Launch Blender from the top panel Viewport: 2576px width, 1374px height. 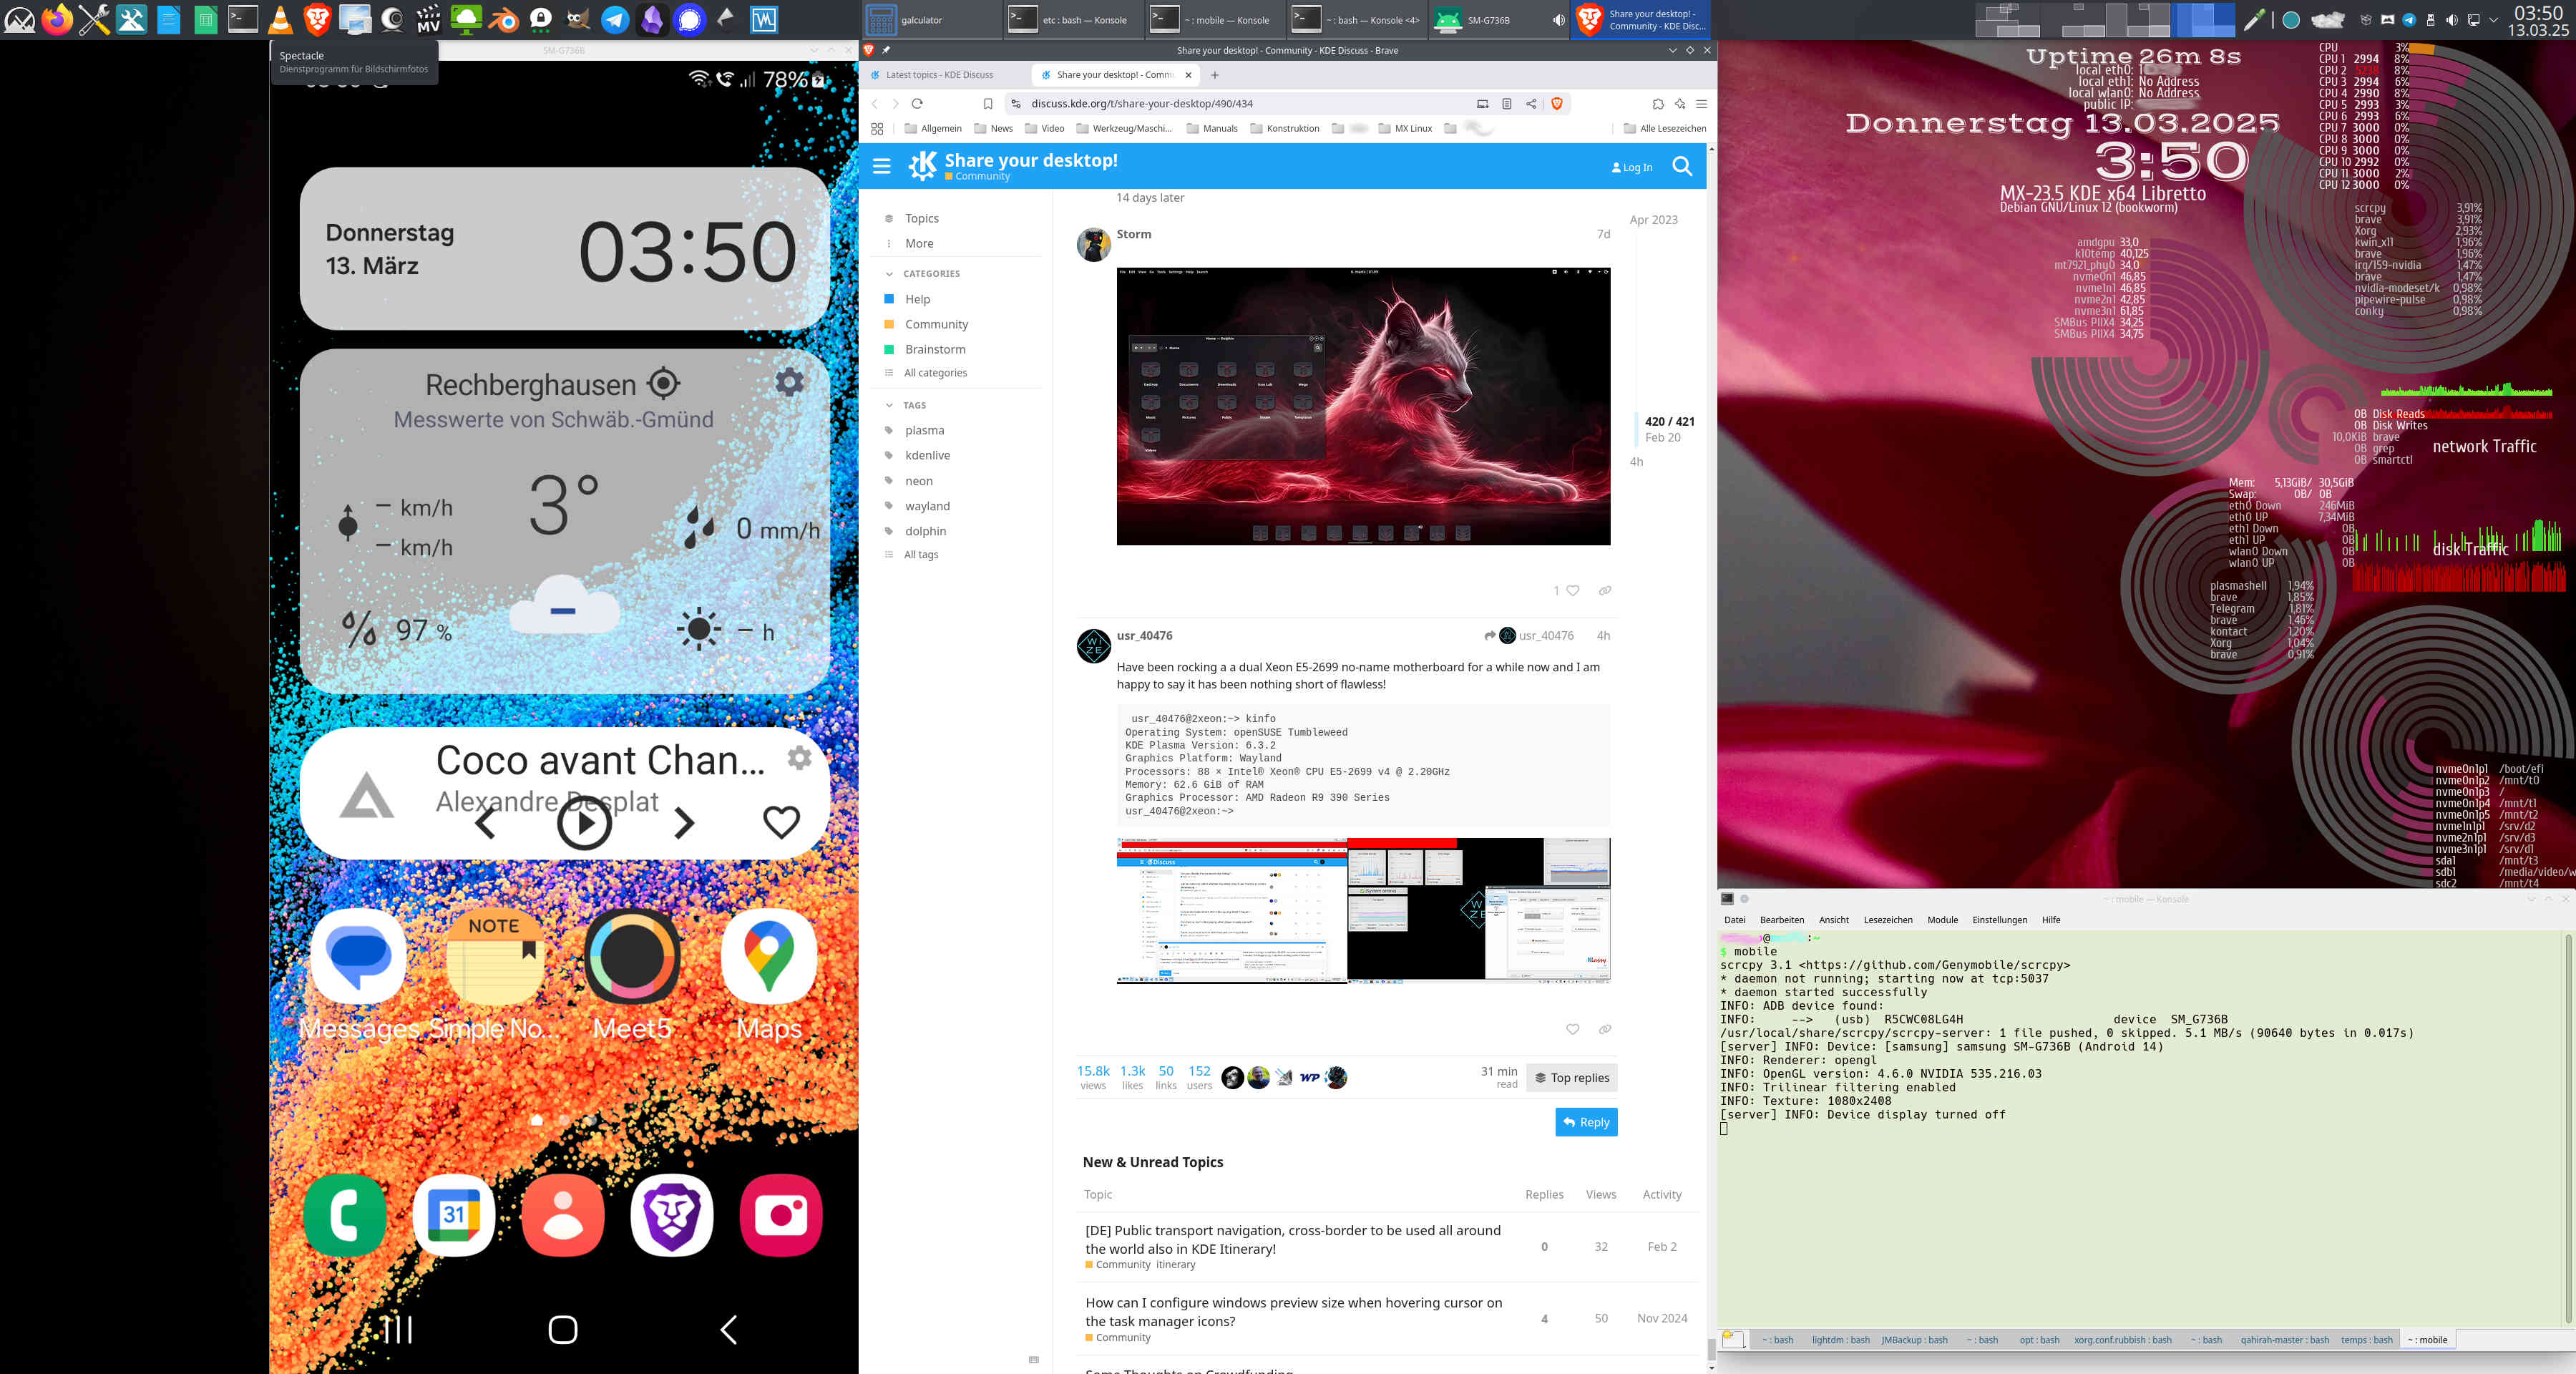point(503,19)
